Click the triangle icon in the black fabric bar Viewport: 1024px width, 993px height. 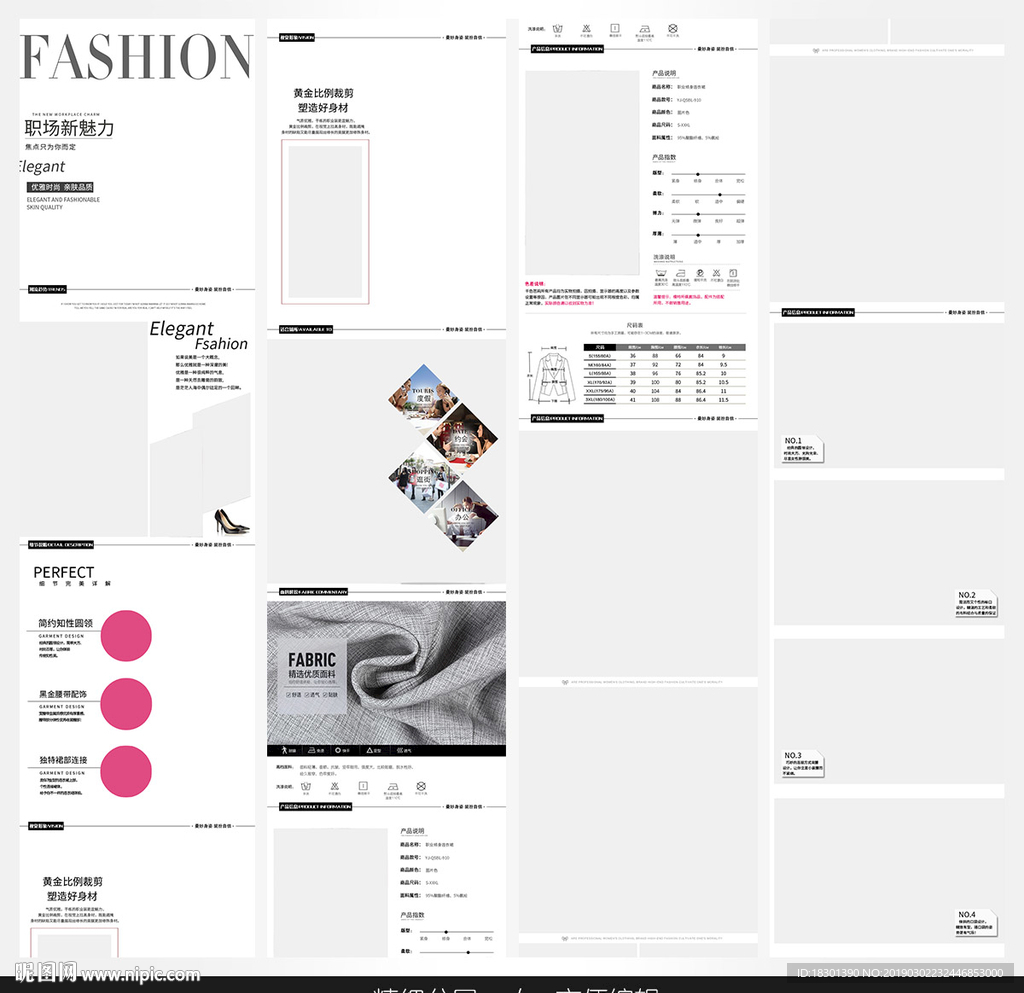pyautogui.click(x=370, y=750)
